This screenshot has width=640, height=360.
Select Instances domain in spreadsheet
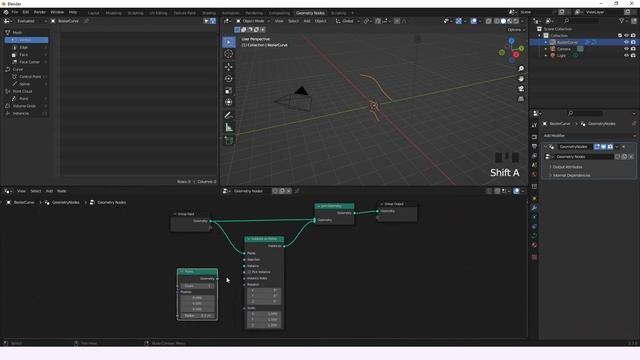[26, 113]
